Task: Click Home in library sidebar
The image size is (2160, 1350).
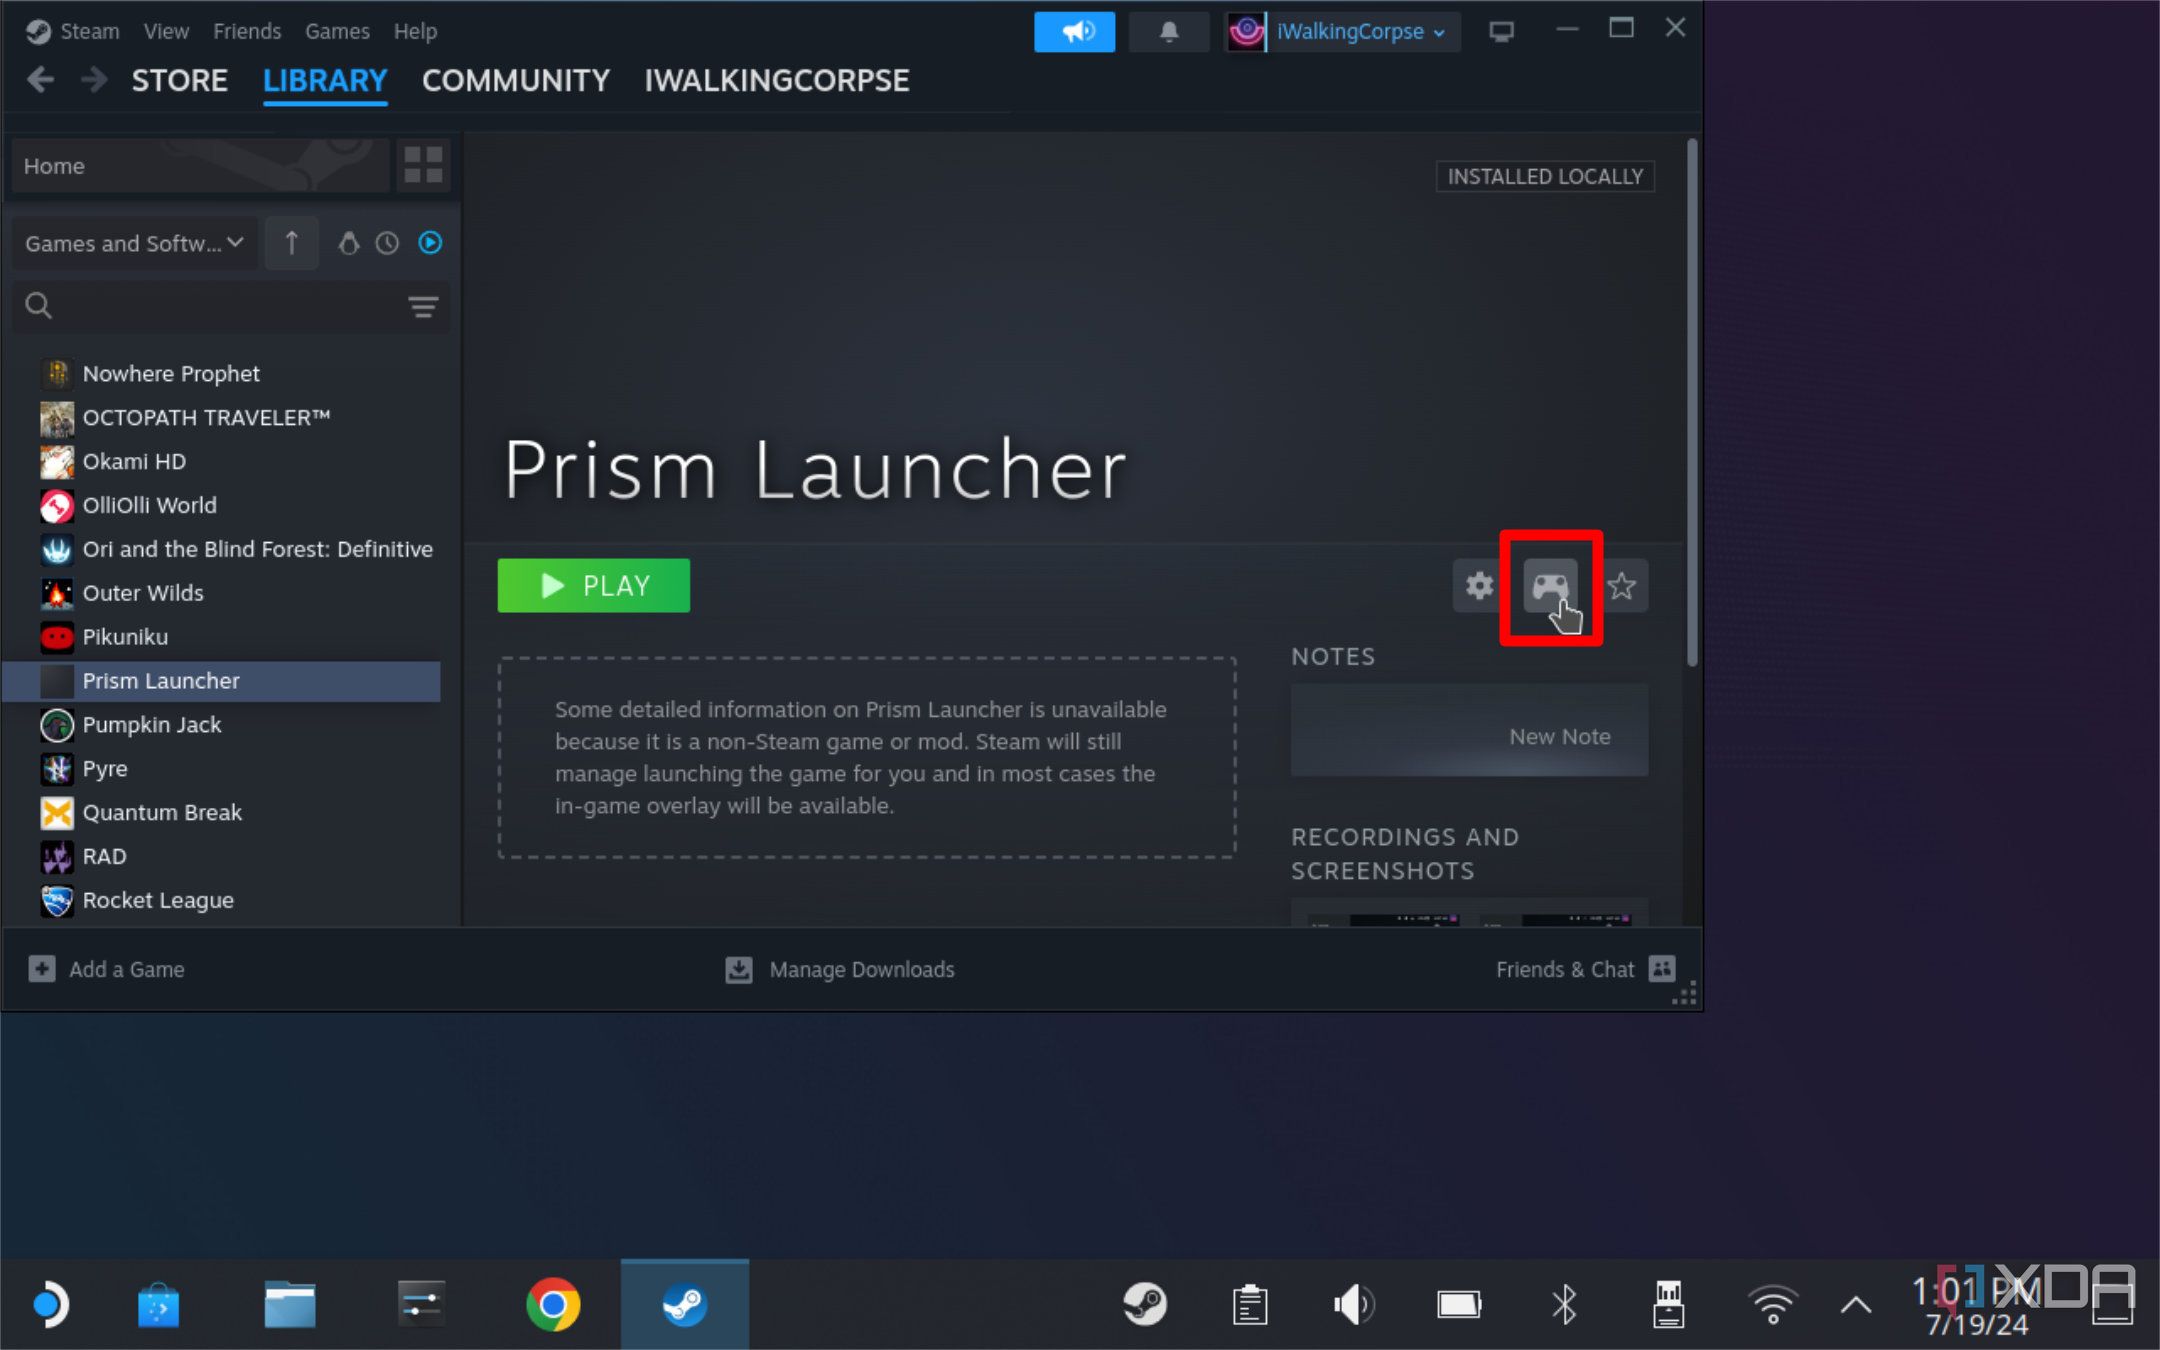Action: click(200, 165)
